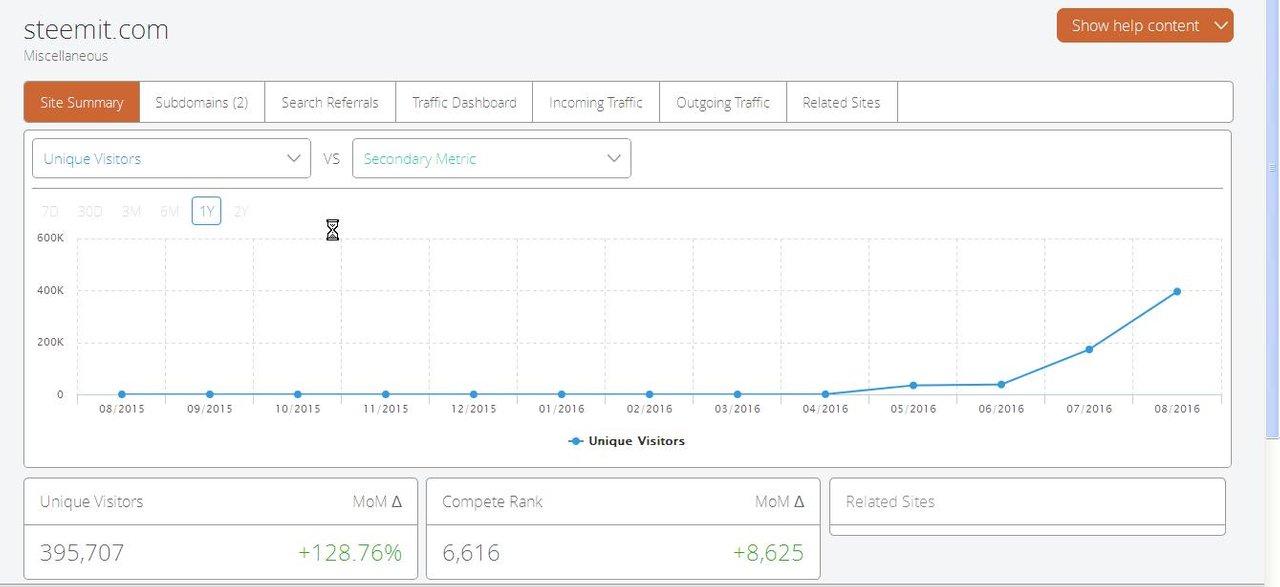Click the Related Sites card heading
The image size is (1280, 587).
(890, 501)
